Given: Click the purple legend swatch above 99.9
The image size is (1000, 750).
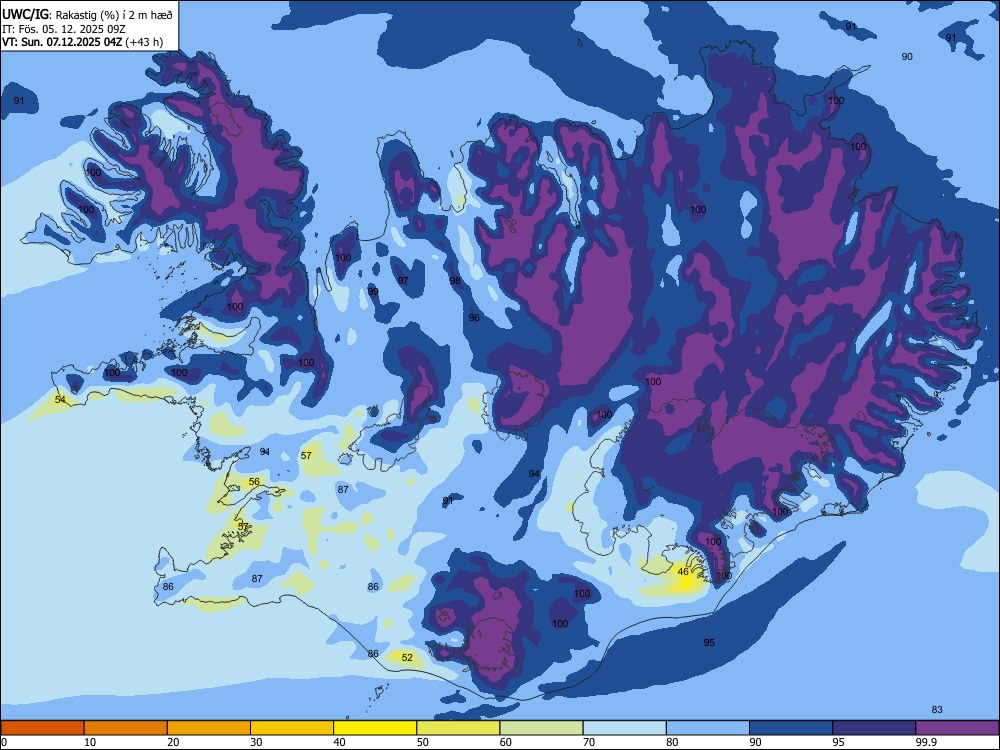Looking at the screenshot, I should tap(957, 728).
